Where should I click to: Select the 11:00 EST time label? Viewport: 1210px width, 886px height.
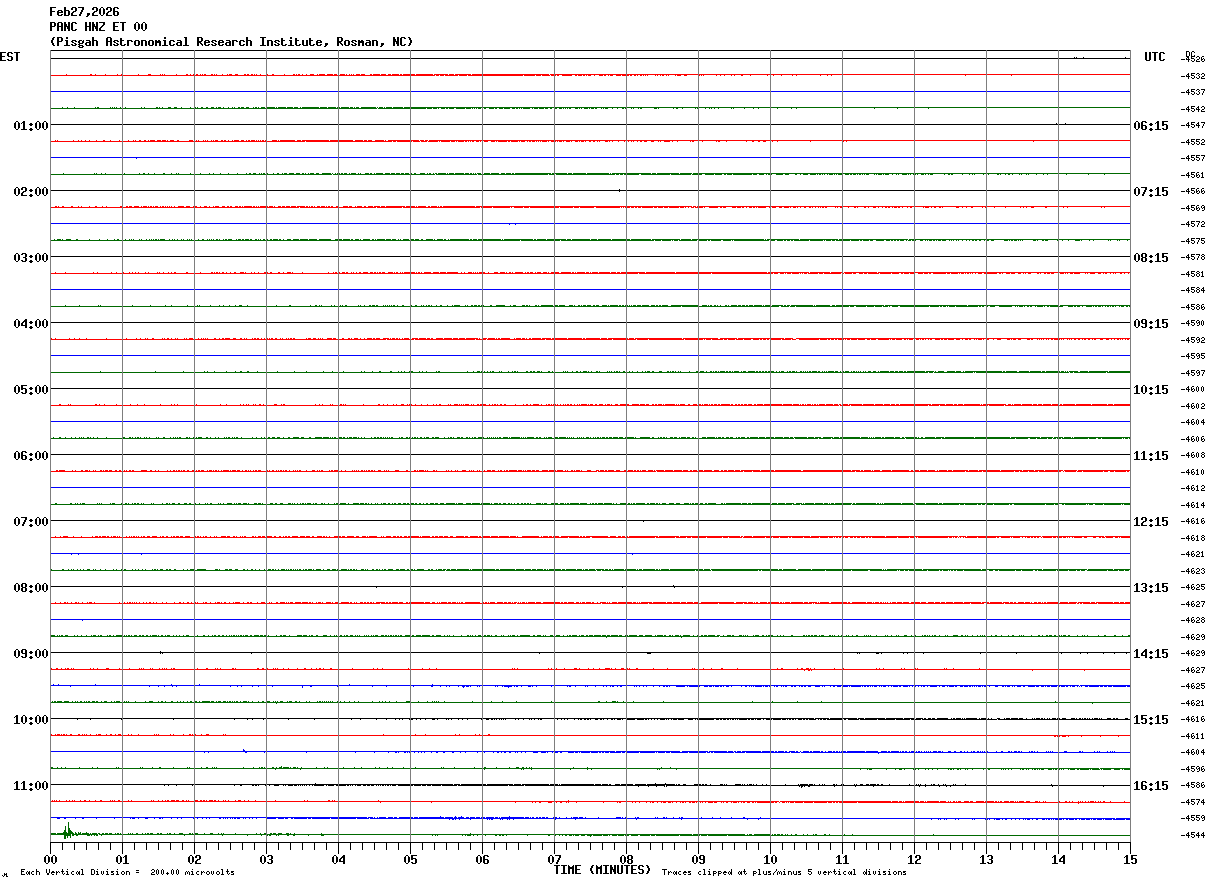coord(31,786)
